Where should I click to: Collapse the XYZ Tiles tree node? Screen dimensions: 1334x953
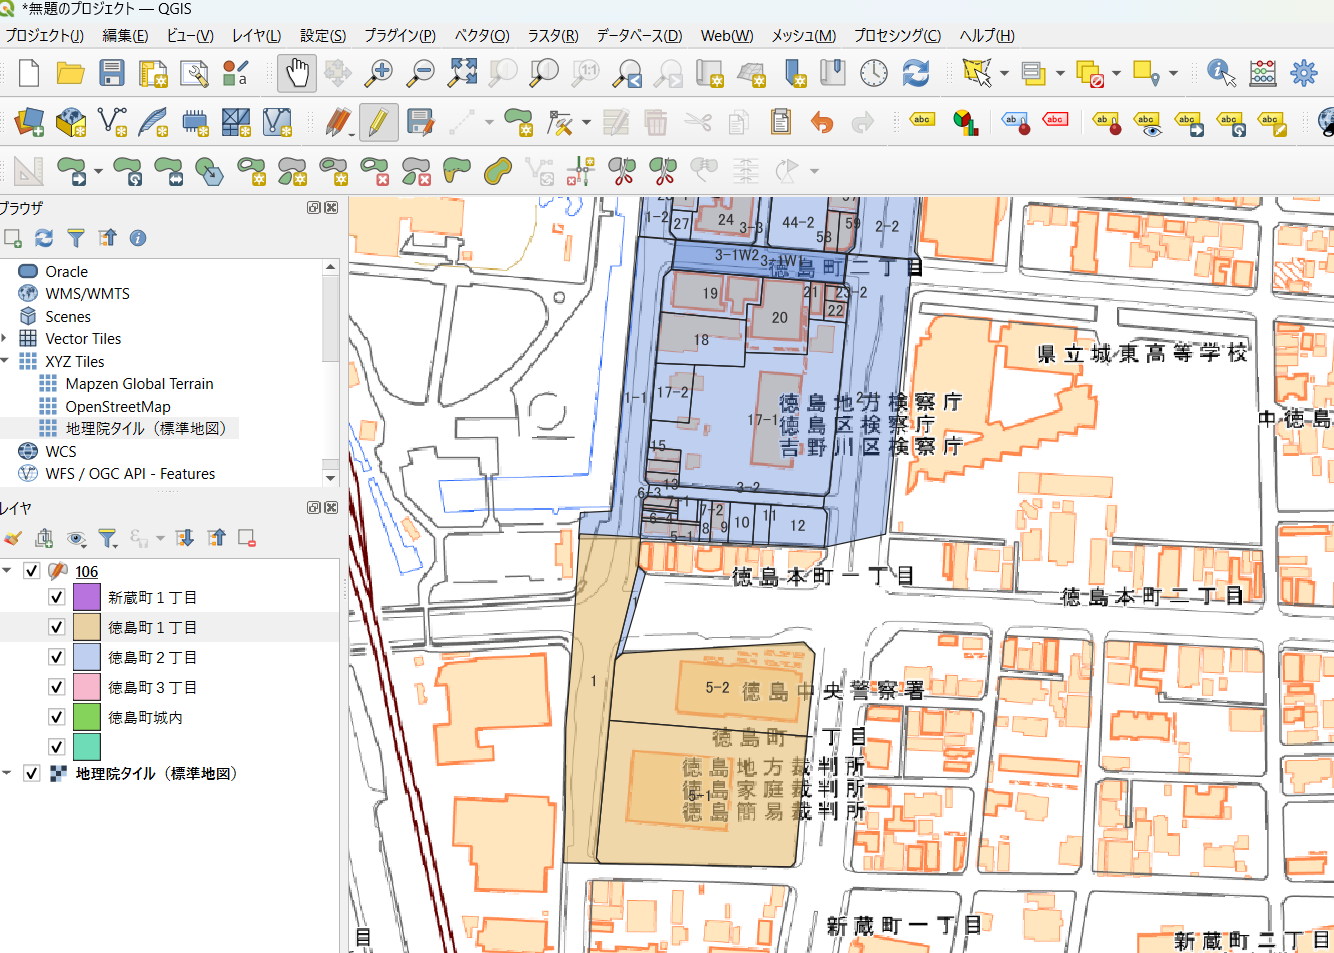[x=6, y=361]
